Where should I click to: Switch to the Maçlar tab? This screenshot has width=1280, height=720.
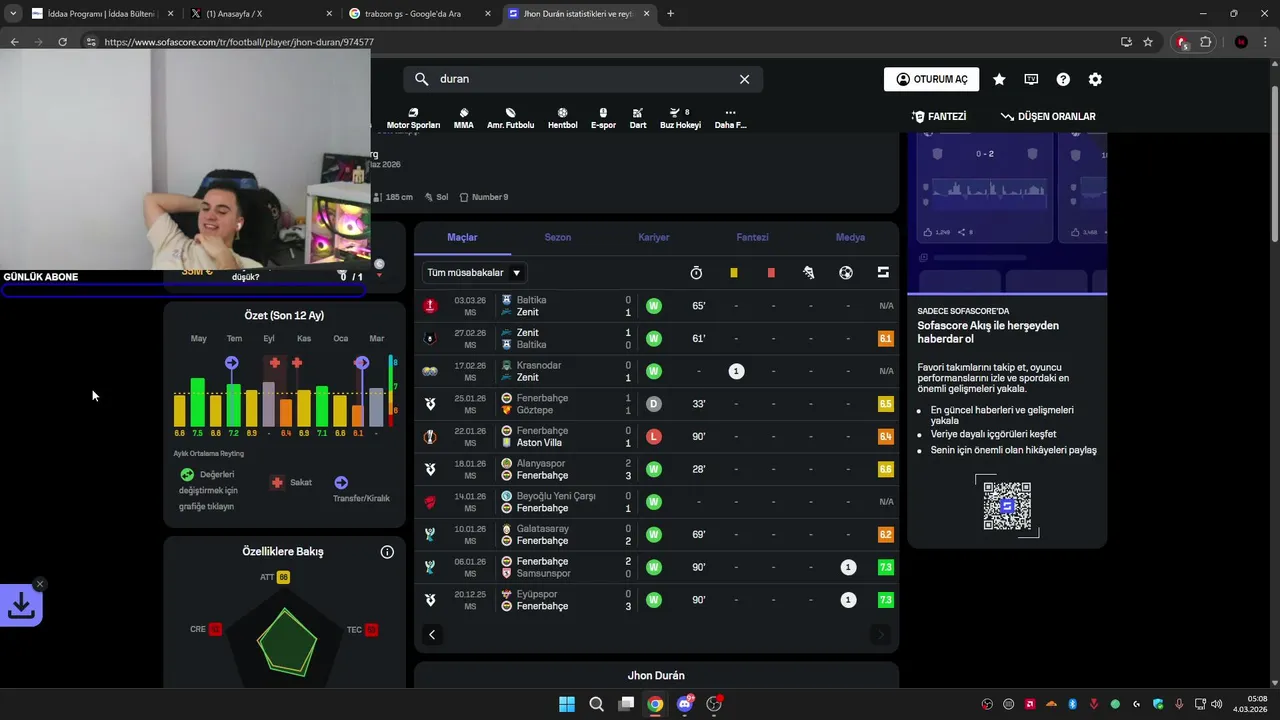pos(462,237)
